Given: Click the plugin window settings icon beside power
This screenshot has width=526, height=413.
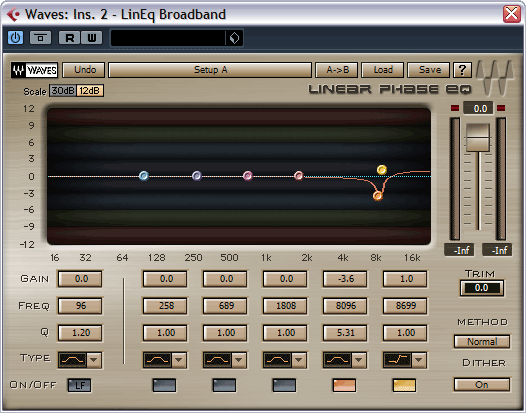Looking at the screenshot, I should click(41, 38).
